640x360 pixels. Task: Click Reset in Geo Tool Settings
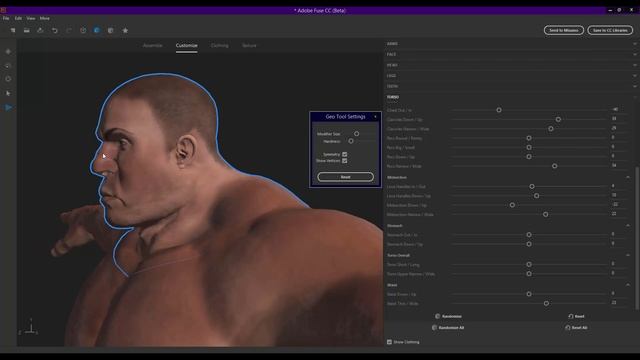point(345,177)
